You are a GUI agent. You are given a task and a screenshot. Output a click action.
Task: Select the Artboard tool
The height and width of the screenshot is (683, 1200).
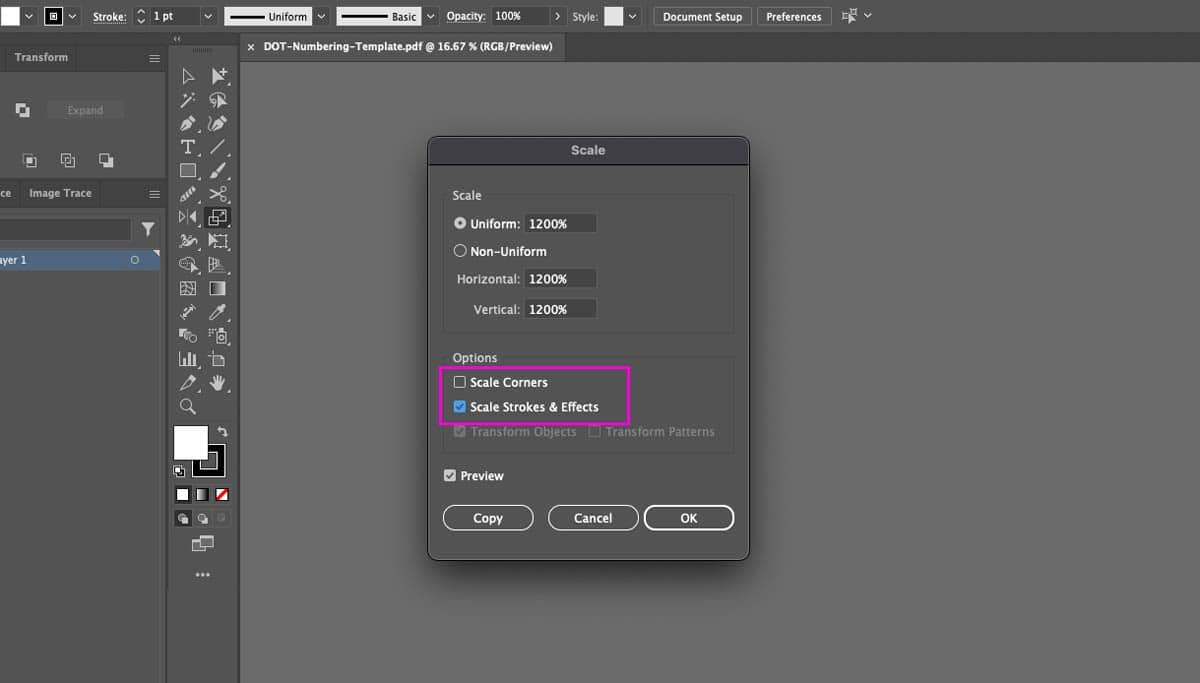tap(218, 359)
